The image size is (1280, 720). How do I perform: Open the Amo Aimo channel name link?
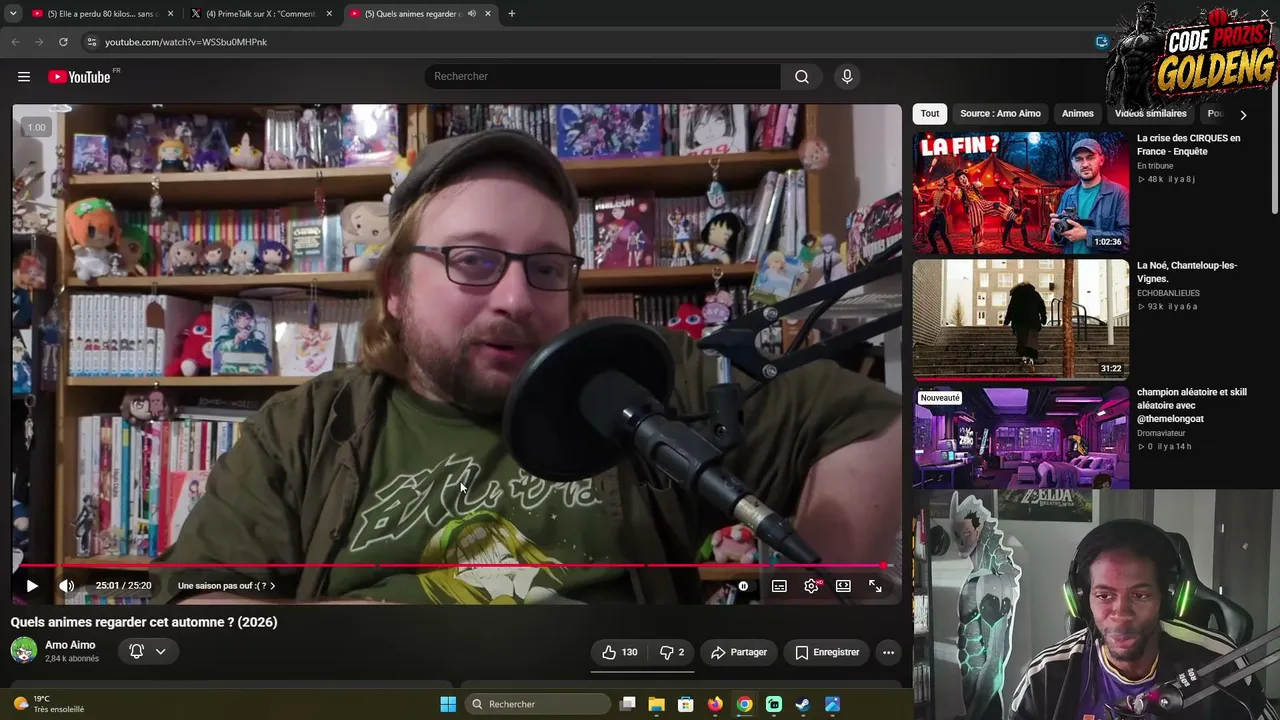(70, 645)
